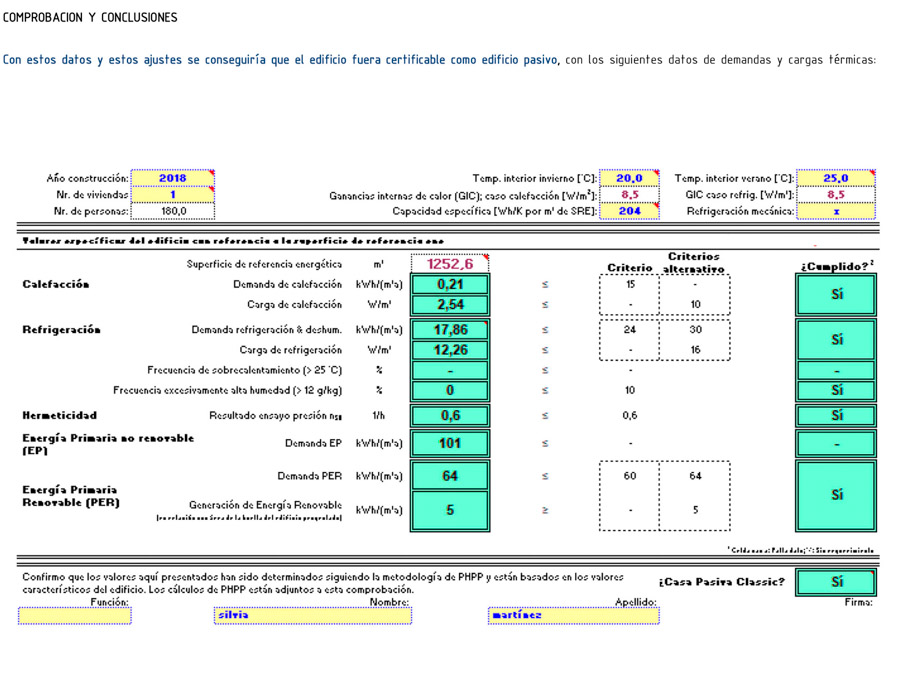The image size is (900, 675).
Task: Select the Criterios alternativo column header
Action: [x=694, y=263]
